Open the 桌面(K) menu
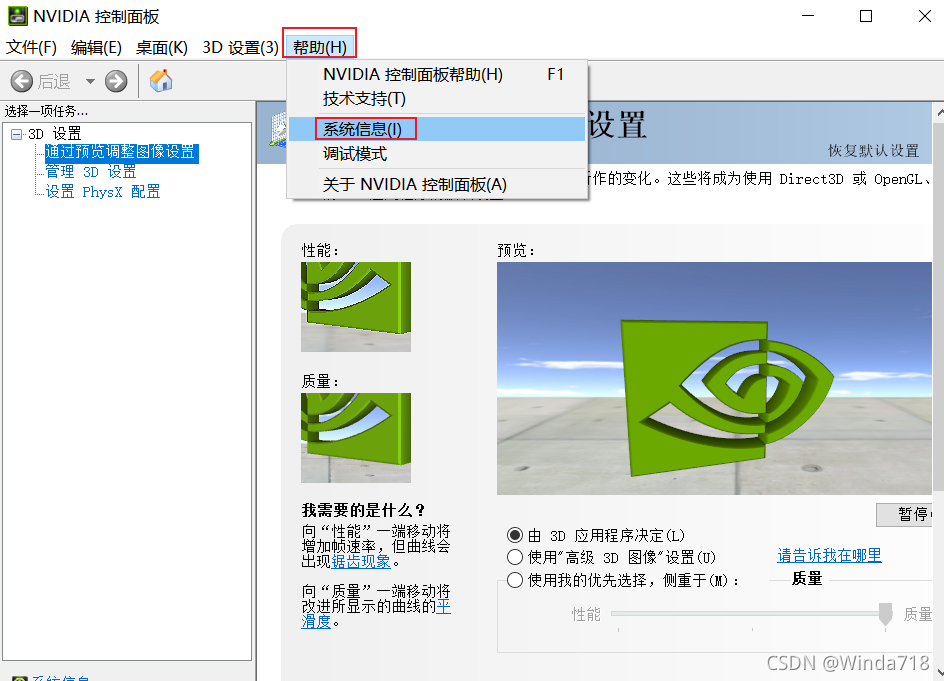Image resolution: width=944 pixels, height=681 pixels. [161, 47]
